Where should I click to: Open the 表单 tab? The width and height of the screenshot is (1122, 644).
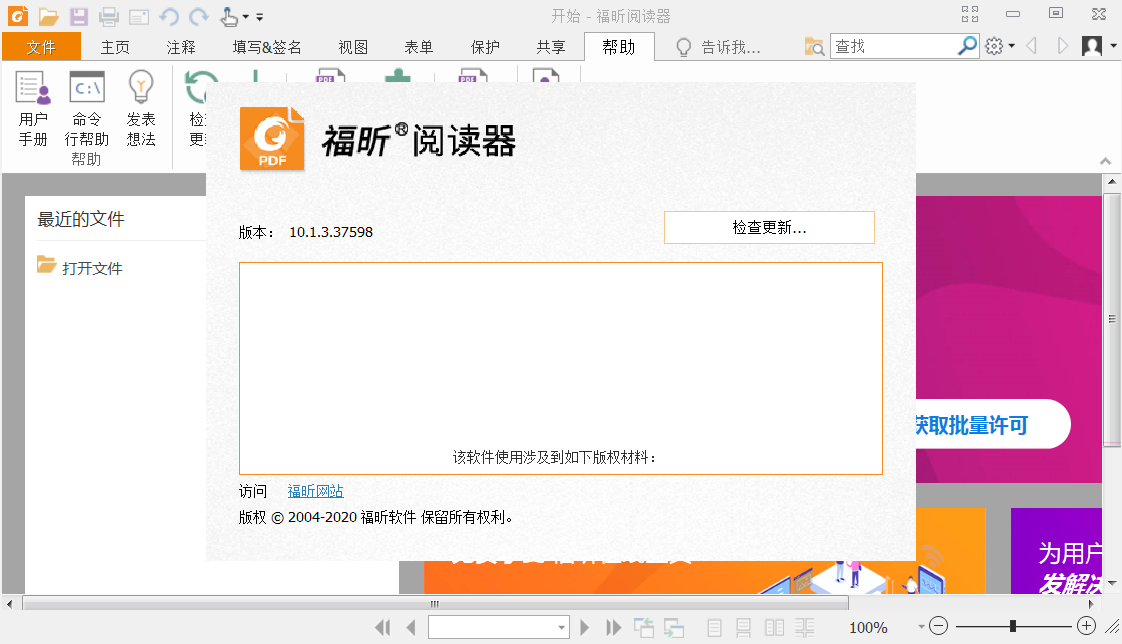tap(419, 47)
